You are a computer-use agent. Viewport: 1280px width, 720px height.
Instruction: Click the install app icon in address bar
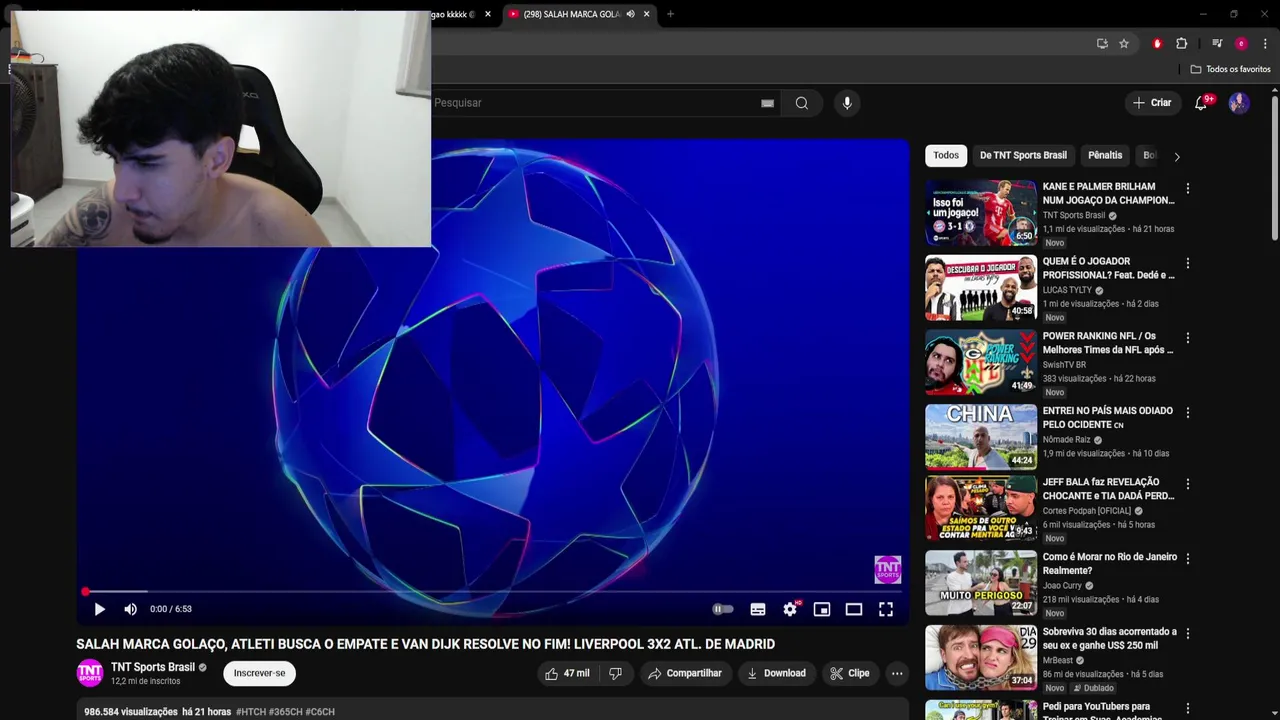coord(1102,44)
